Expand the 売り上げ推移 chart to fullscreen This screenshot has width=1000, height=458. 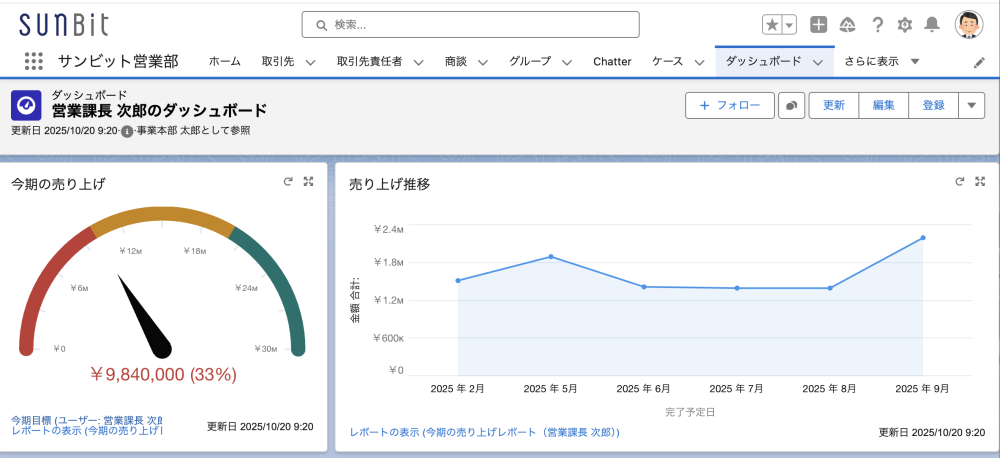tap(980, 182)
